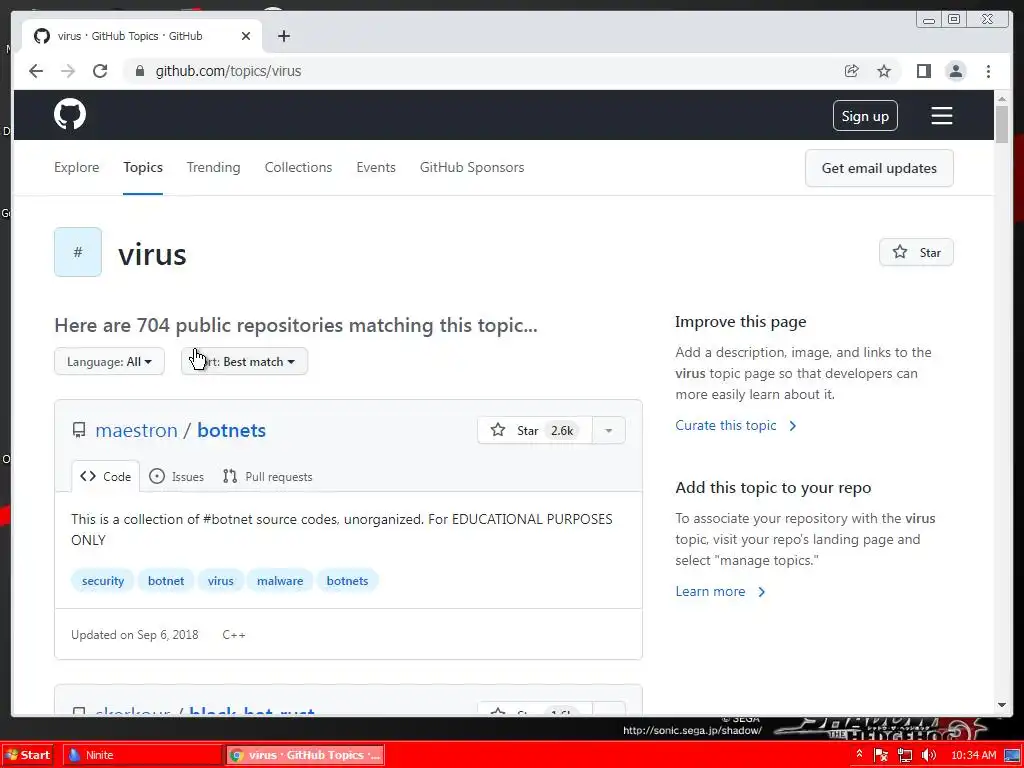Click the 'Improve this page' heading
Screen dimensions: 1024x768
click(741, 322)
